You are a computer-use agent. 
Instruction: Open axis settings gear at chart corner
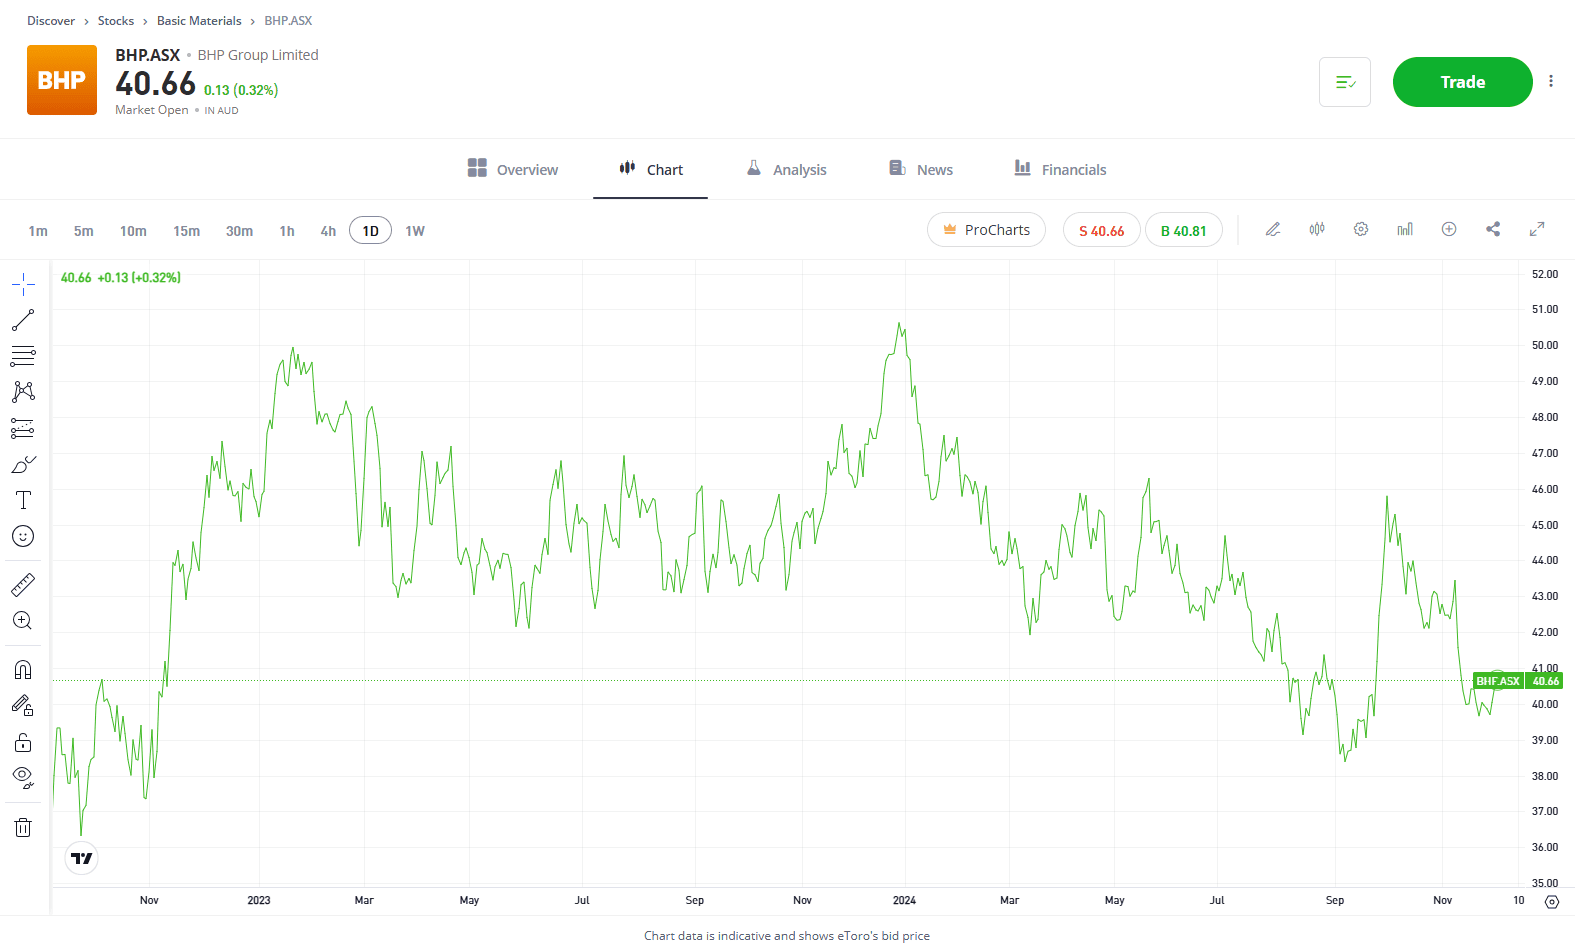point(1552,901)
